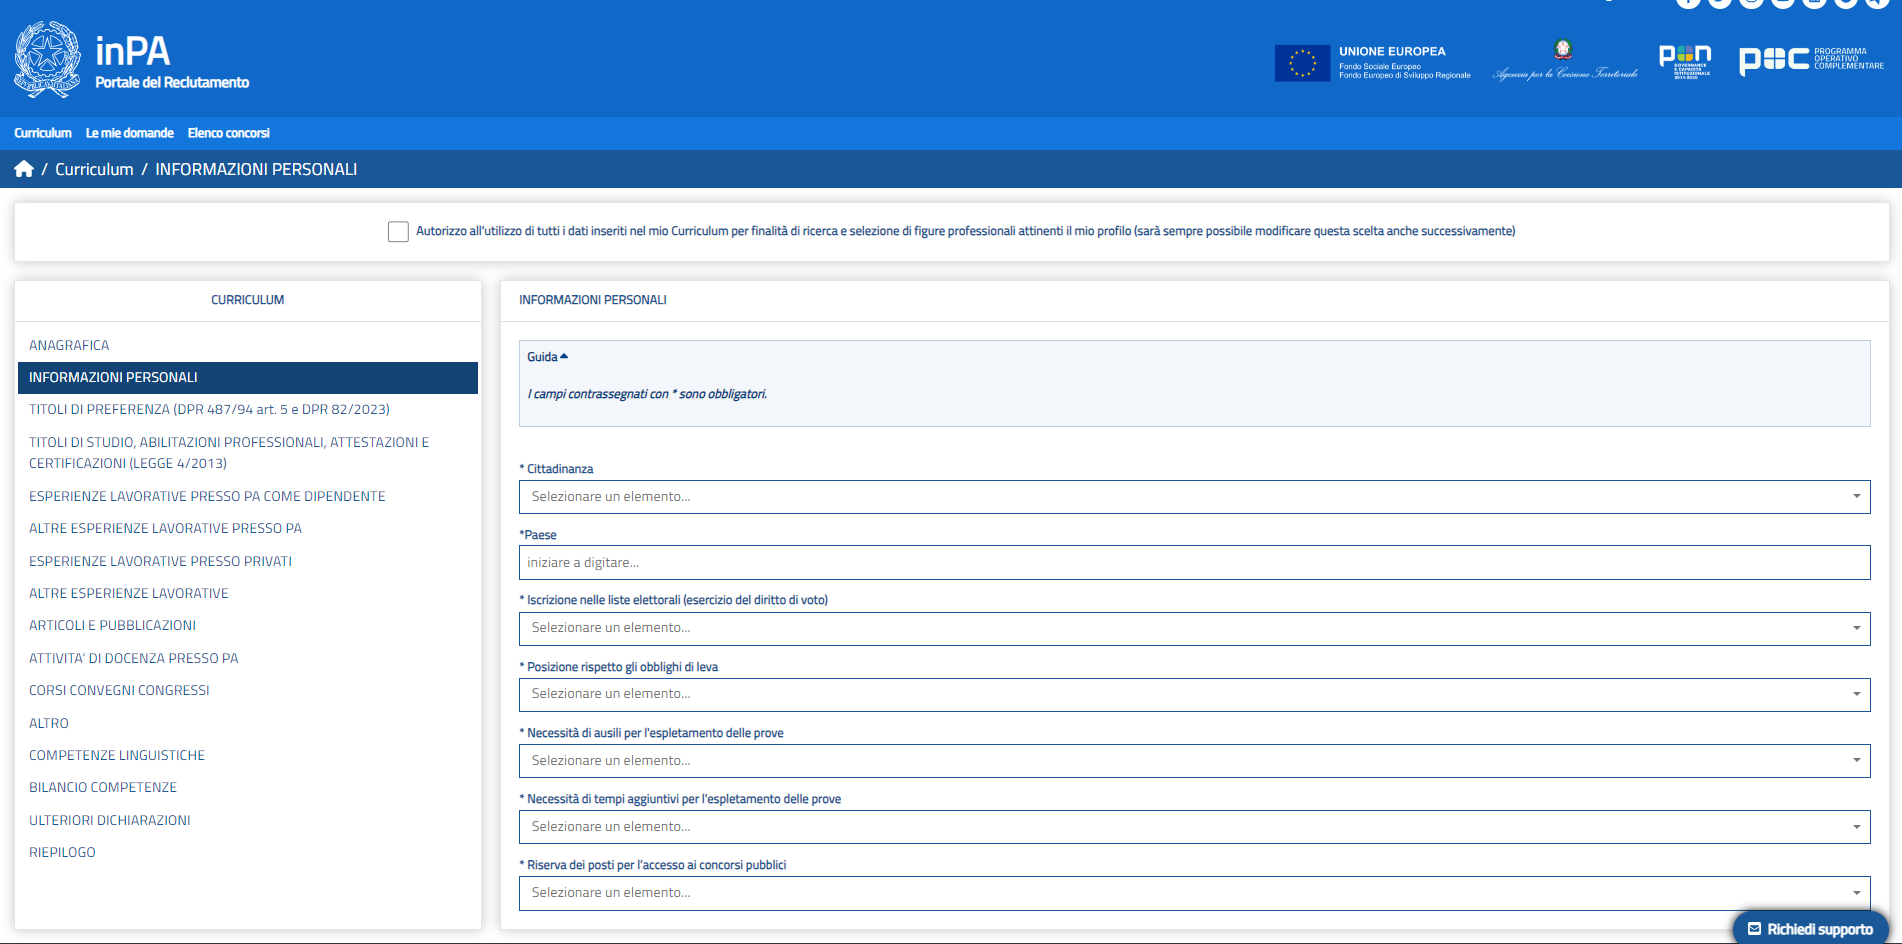Open the Iscrizione nelle liste elettorali dropdown
The width and height of the screenshot is (1902, 944).
coord(1194,628)
